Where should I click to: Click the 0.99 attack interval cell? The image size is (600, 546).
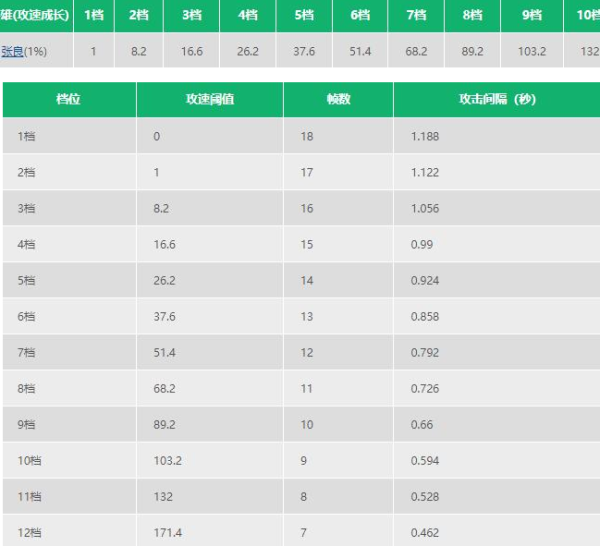[x=421, y=244]
